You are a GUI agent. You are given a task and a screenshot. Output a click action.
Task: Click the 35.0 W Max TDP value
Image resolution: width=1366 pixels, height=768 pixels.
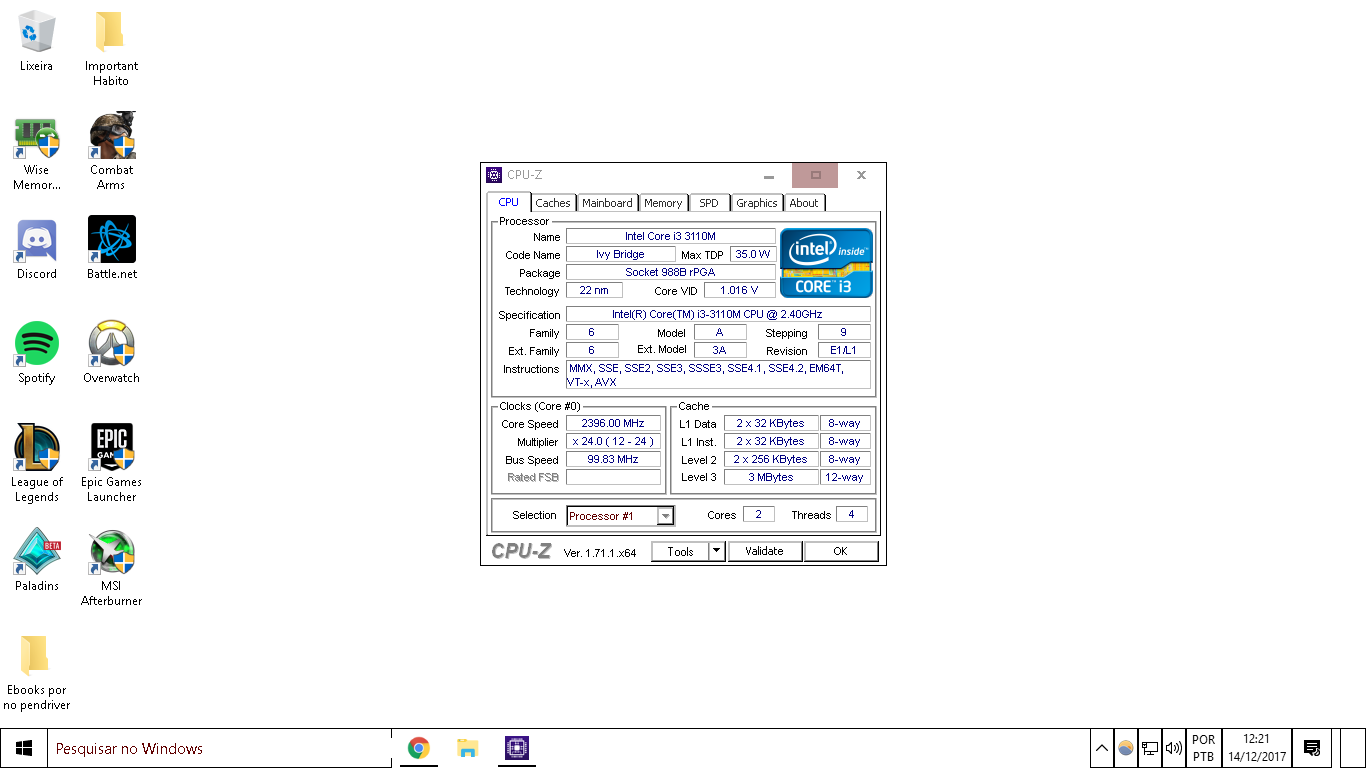752,254
